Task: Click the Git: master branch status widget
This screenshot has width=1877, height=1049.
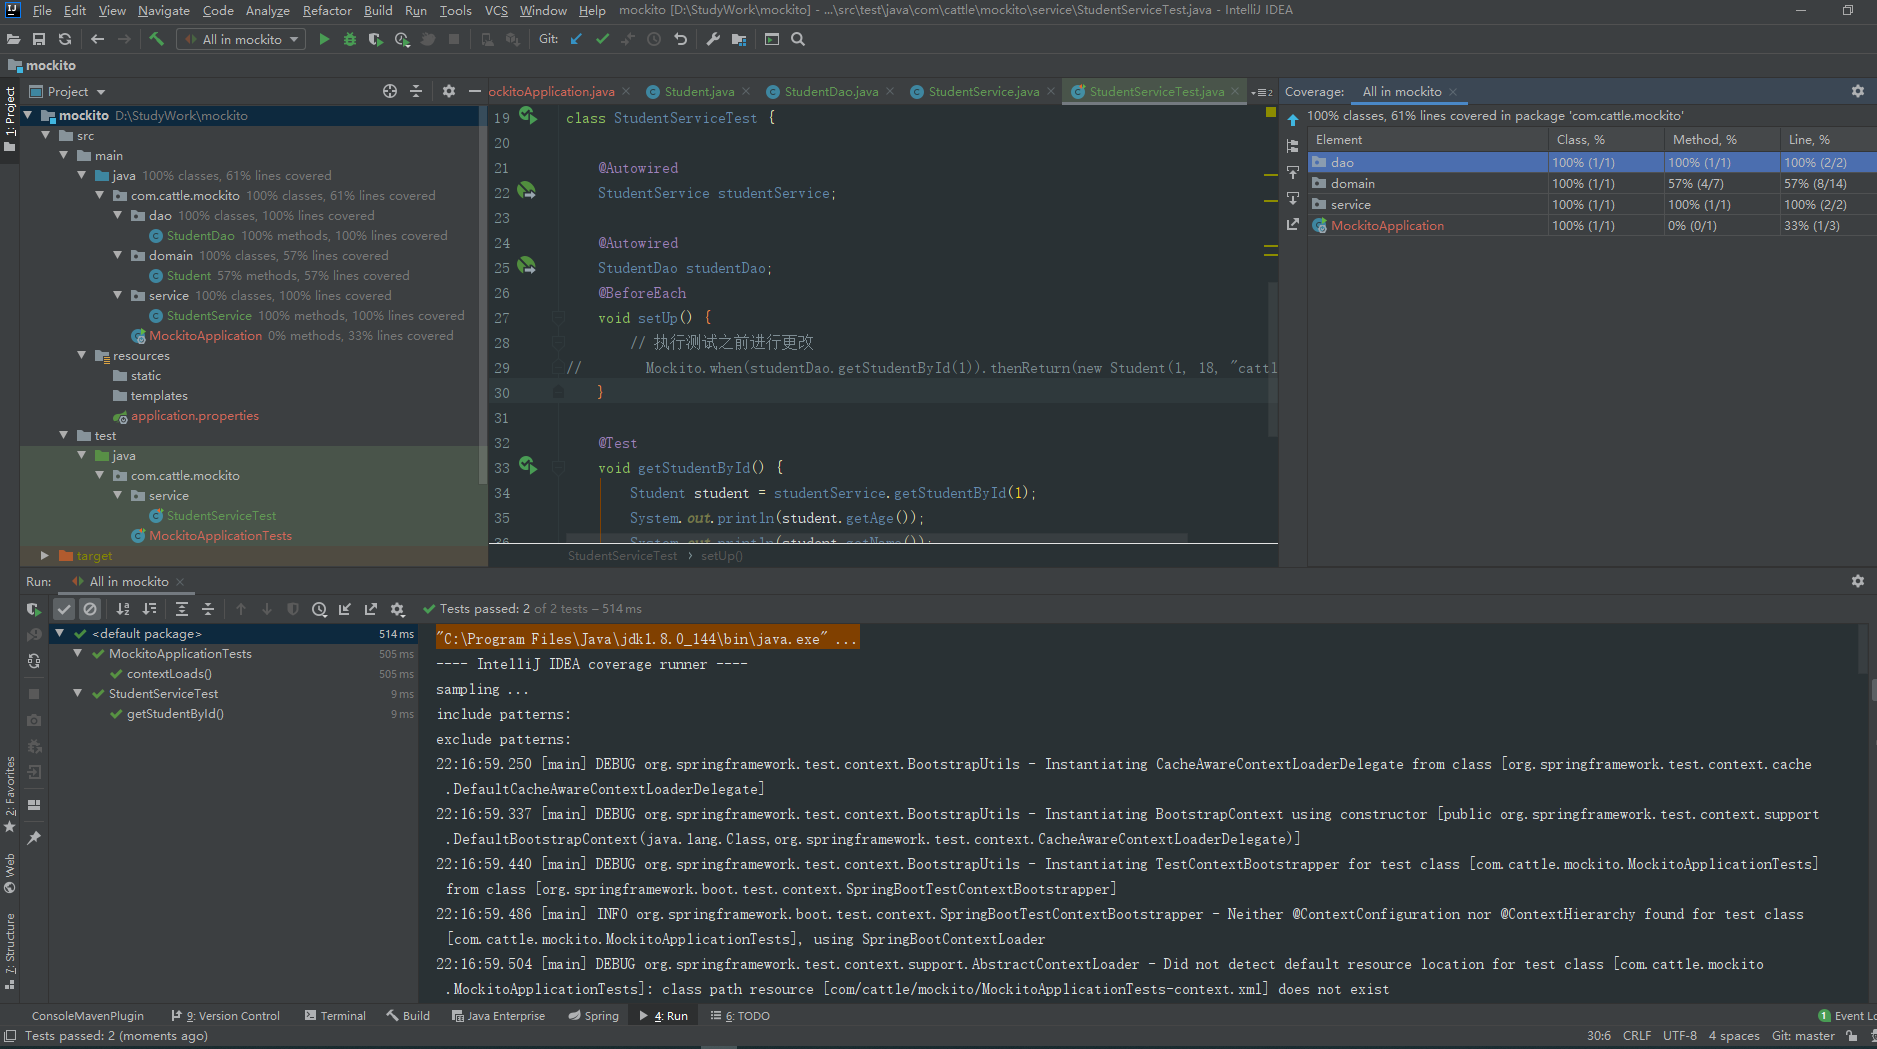Action: click(x=1803, y=1036)
